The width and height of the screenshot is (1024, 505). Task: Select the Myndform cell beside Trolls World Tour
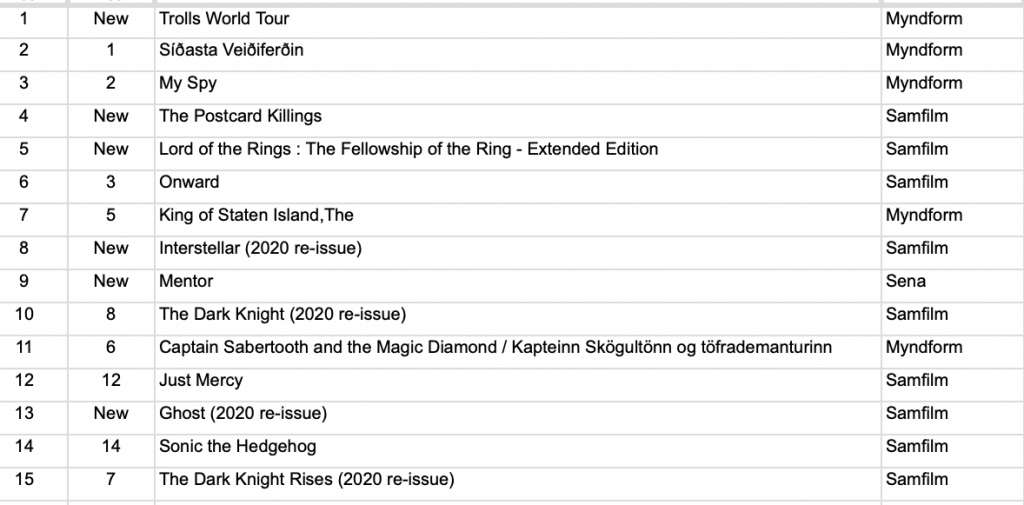pyautogui.click(x=924, y=18)
